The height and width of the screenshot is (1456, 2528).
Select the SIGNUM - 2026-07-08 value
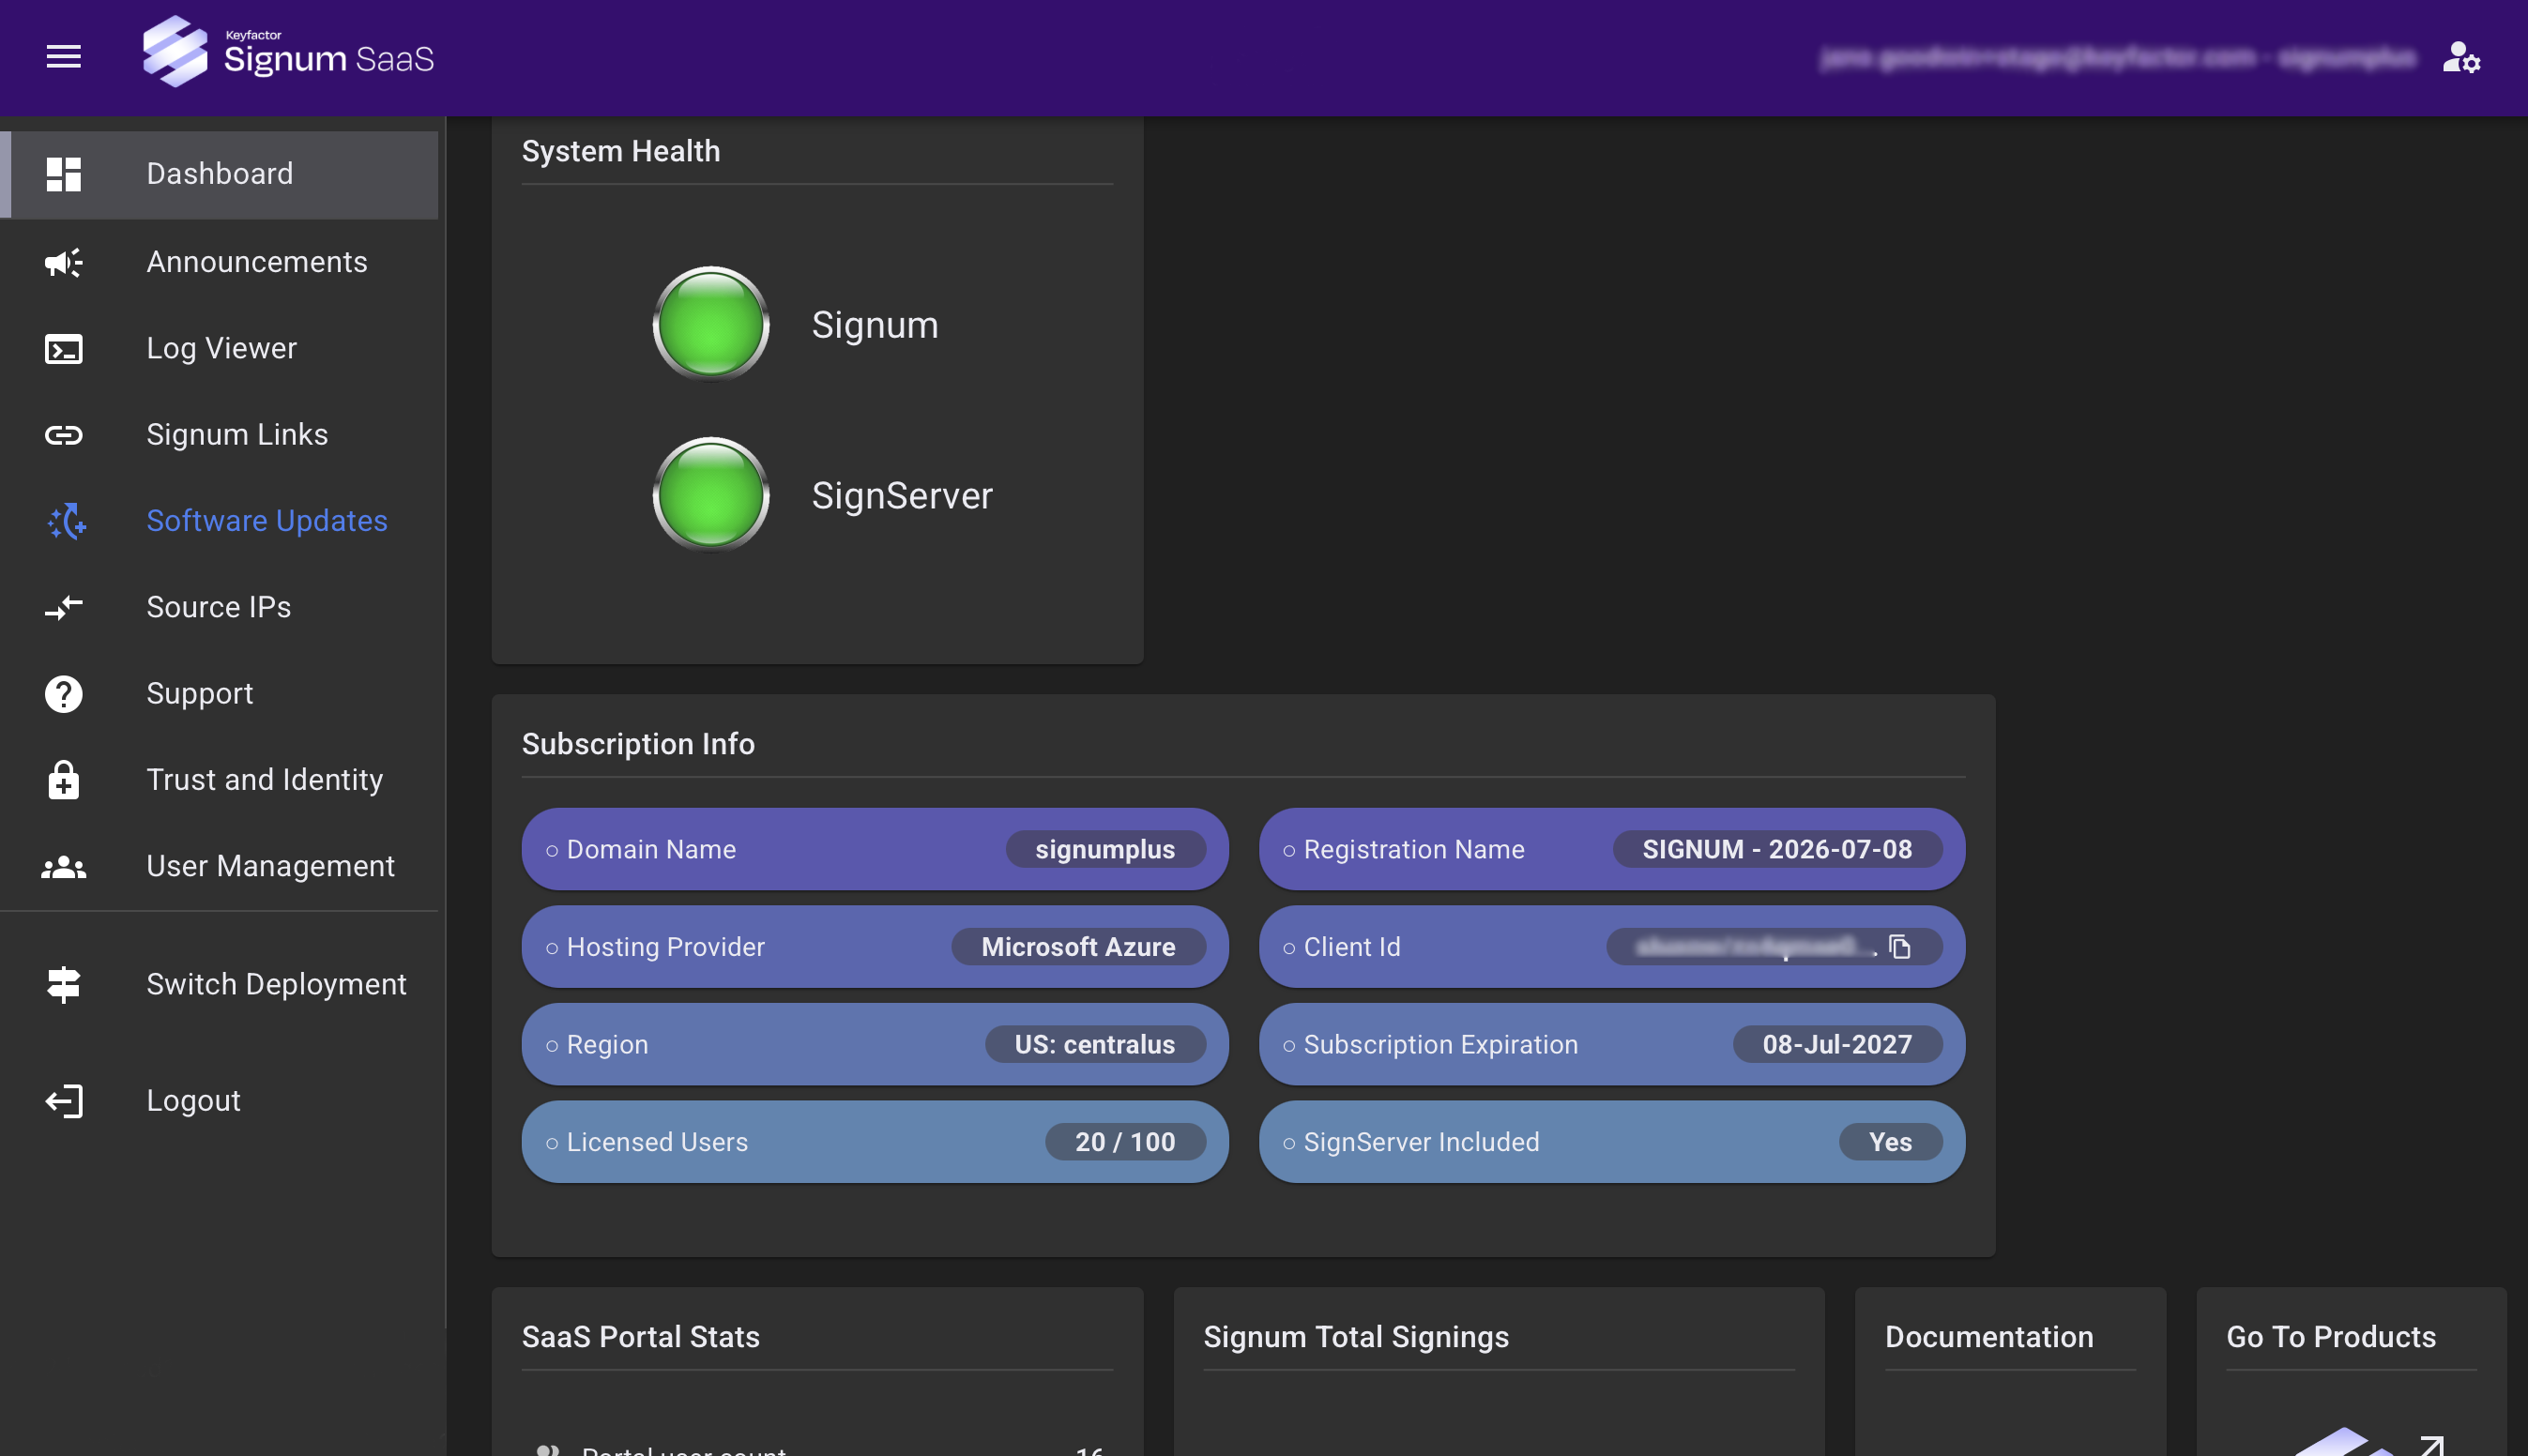click(1777, 849)
